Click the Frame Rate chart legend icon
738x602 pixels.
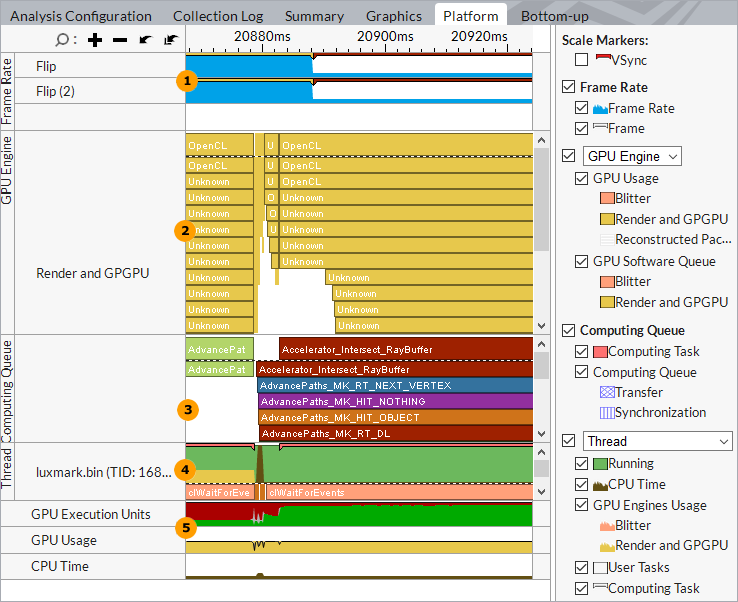click(x=600, y=108)
